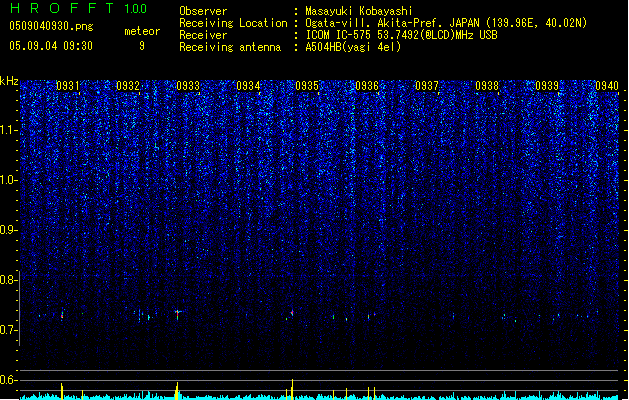Click the 0.6 kHz axis label
This screenshot has width=629, height=400.
[8, 380]
